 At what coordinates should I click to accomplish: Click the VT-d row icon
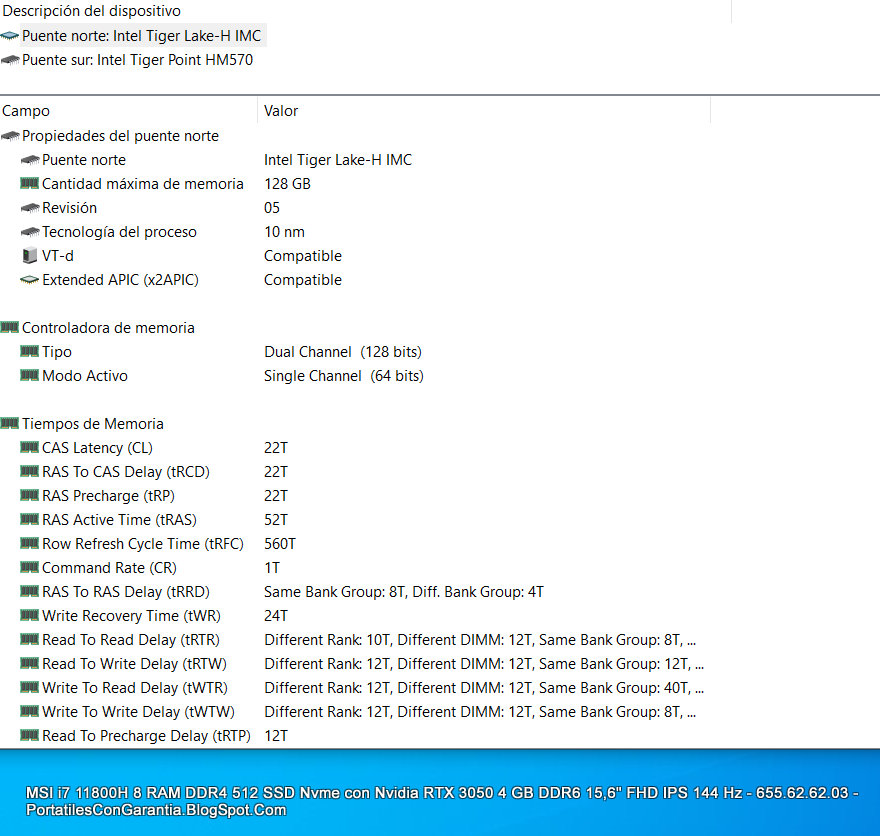click(30, 256)
